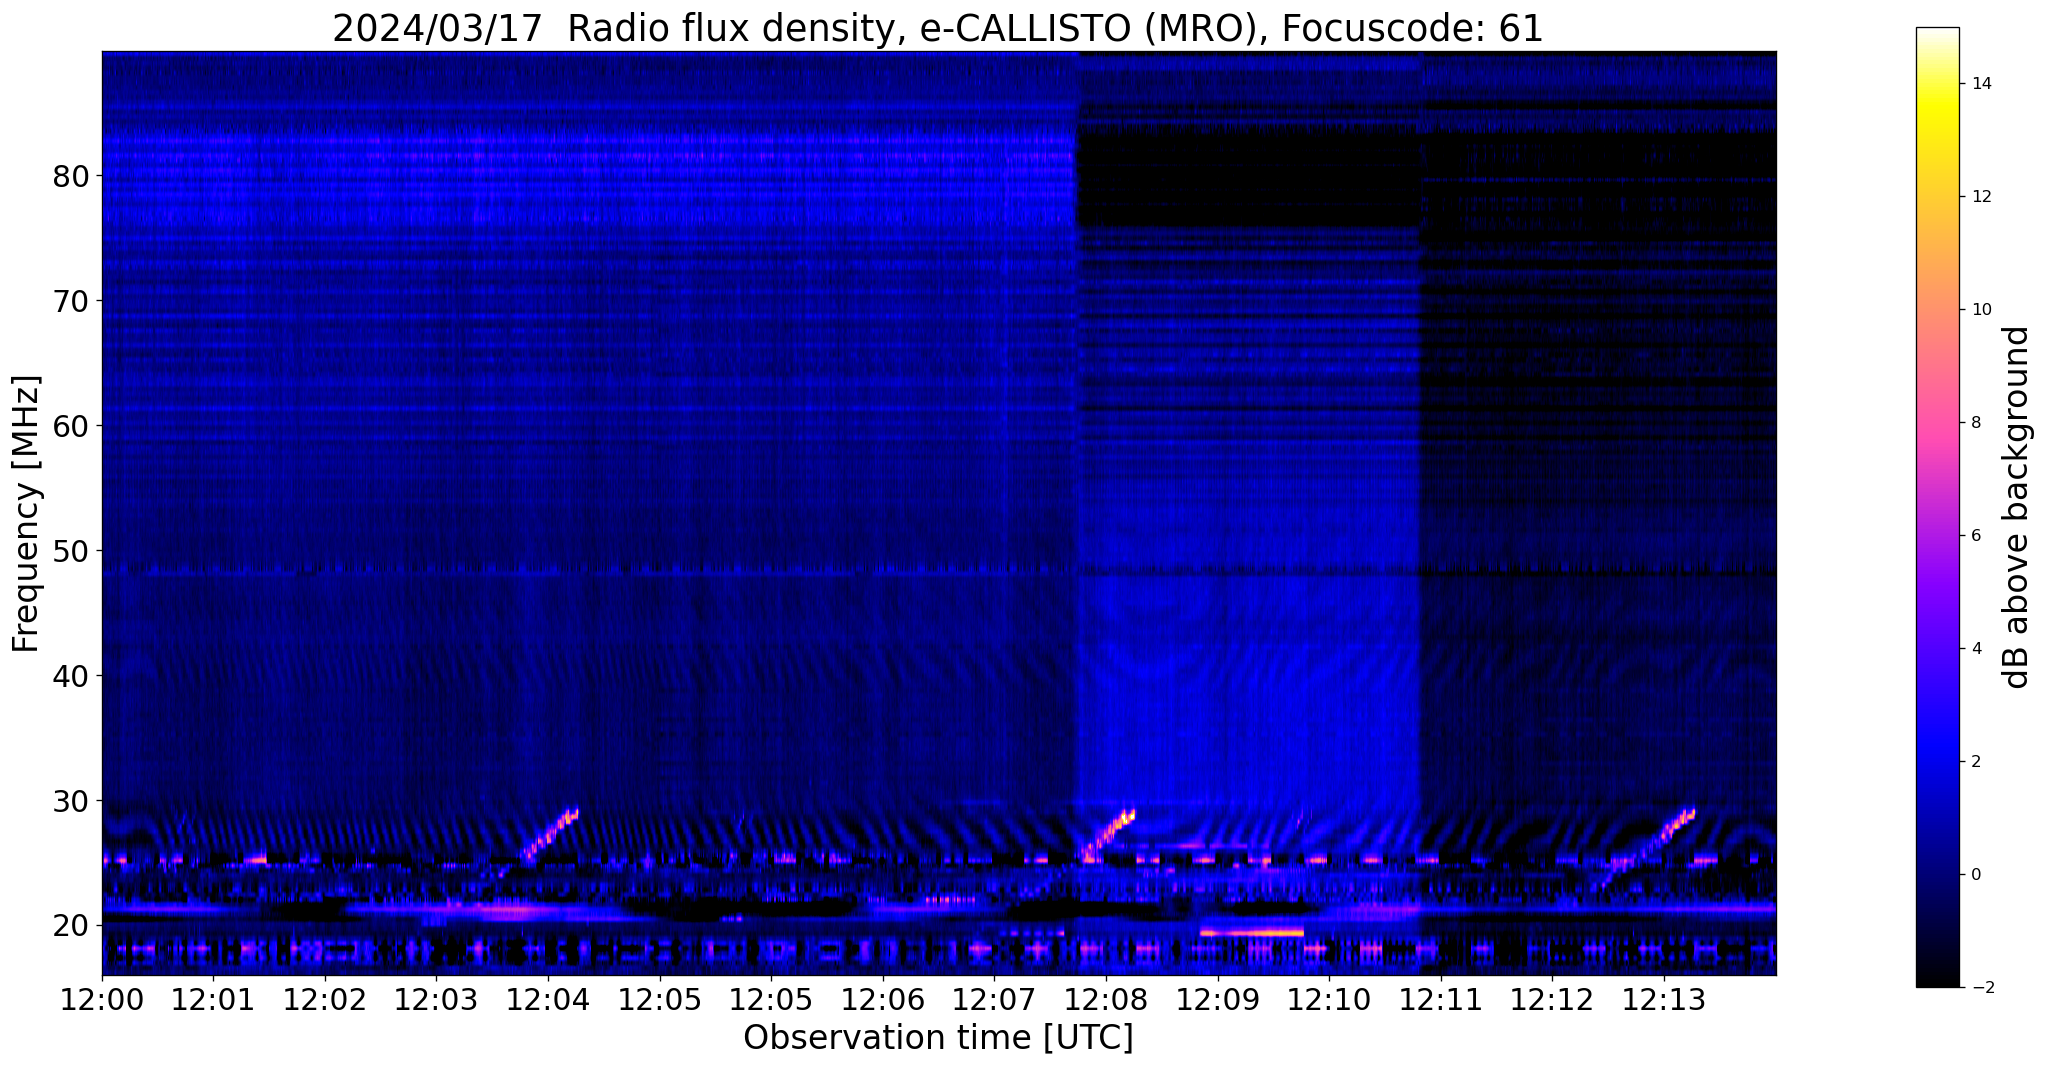This screenshot has height=1067, width=2047.
Task: Click the 40 MHz frequency tick label
Action: coord(70,676)
